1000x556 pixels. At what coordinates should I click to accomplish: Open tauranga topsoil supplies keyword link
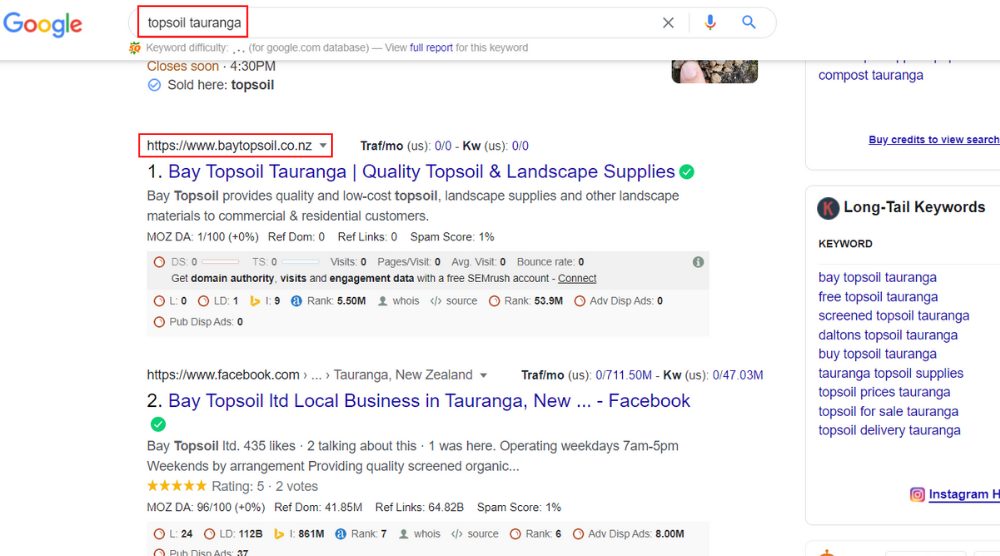coord(891,373)
